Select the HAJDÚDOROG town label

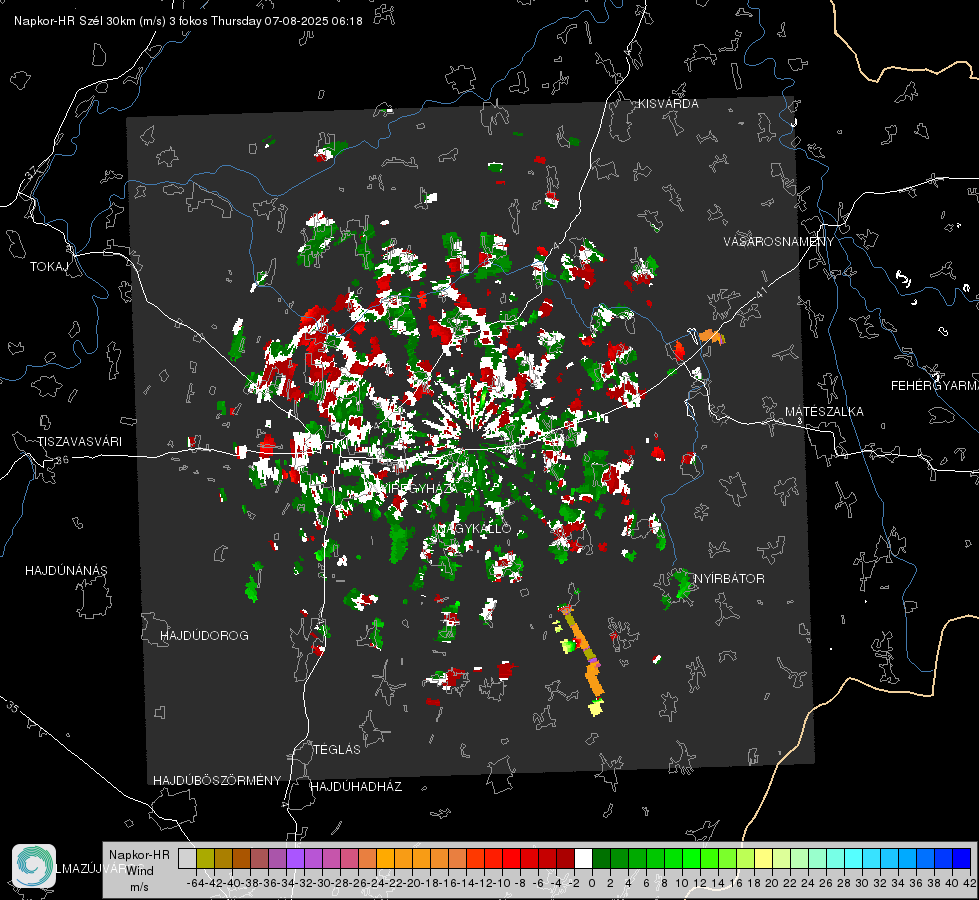(x=204, y=636)
